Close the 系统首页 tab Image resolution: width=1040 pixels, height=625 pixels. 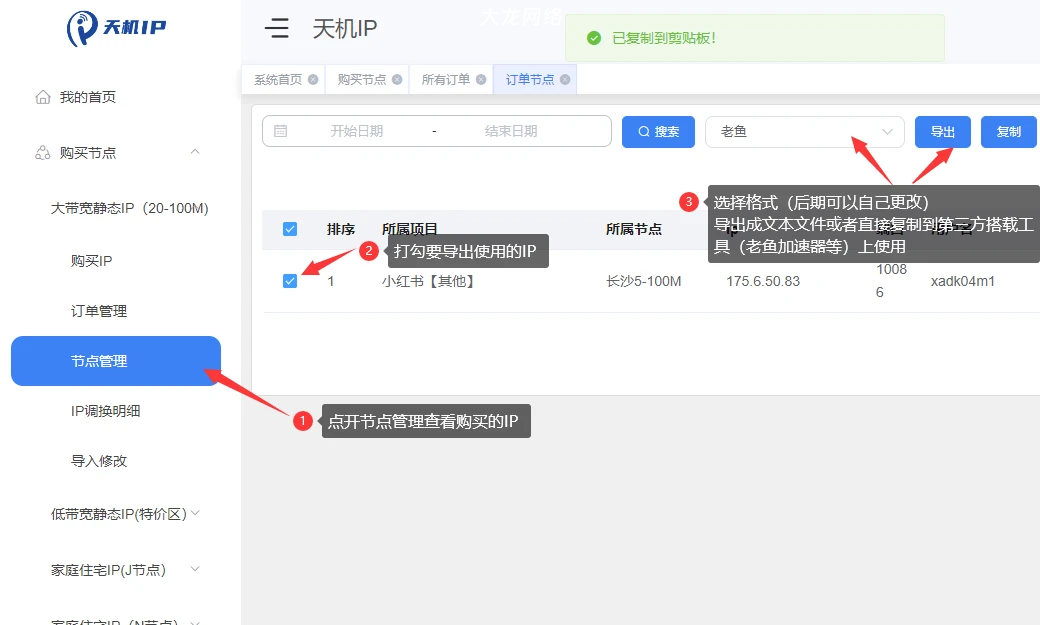(313, 80)
